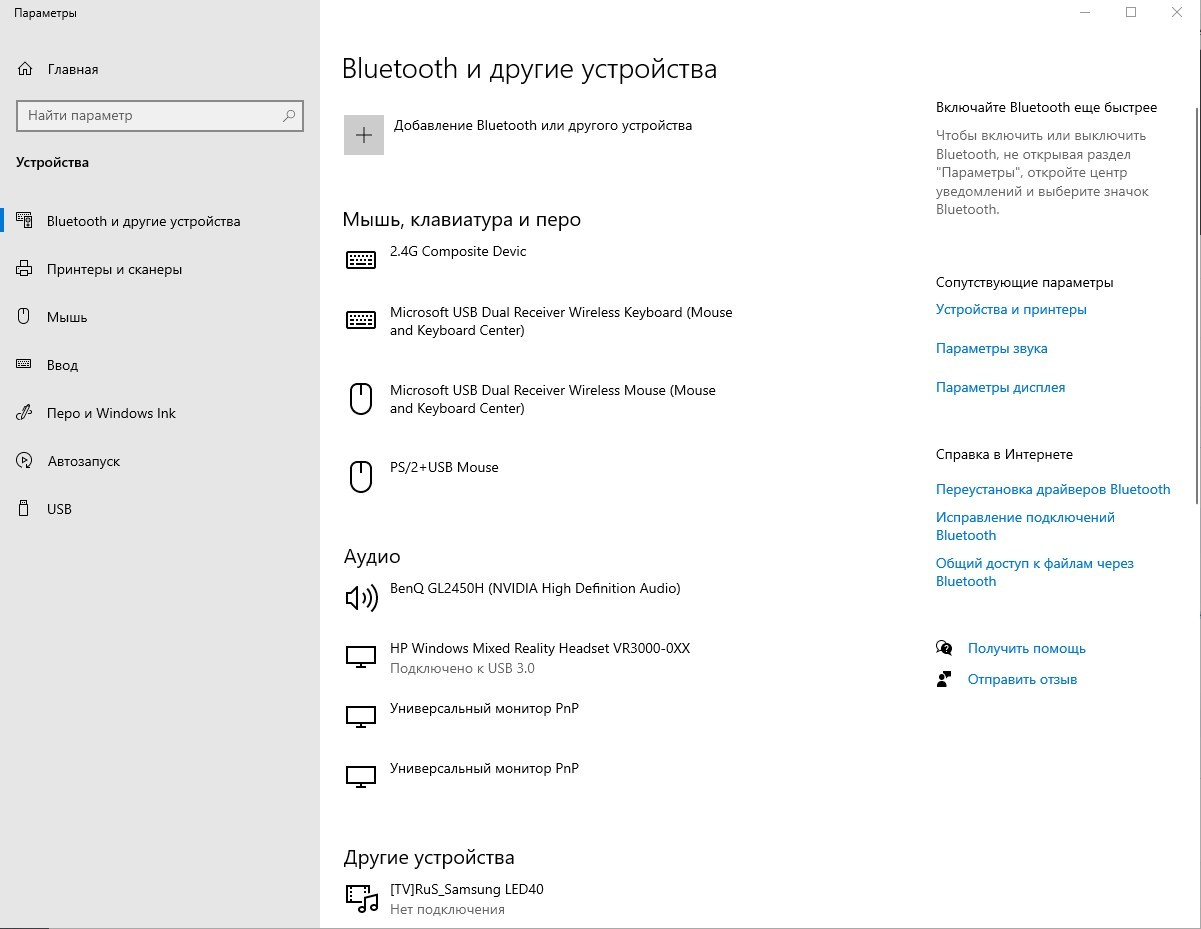This screenshot has width=1201, height=929.
Task: Maximize the Параметры window
Action: (1131, 13)
